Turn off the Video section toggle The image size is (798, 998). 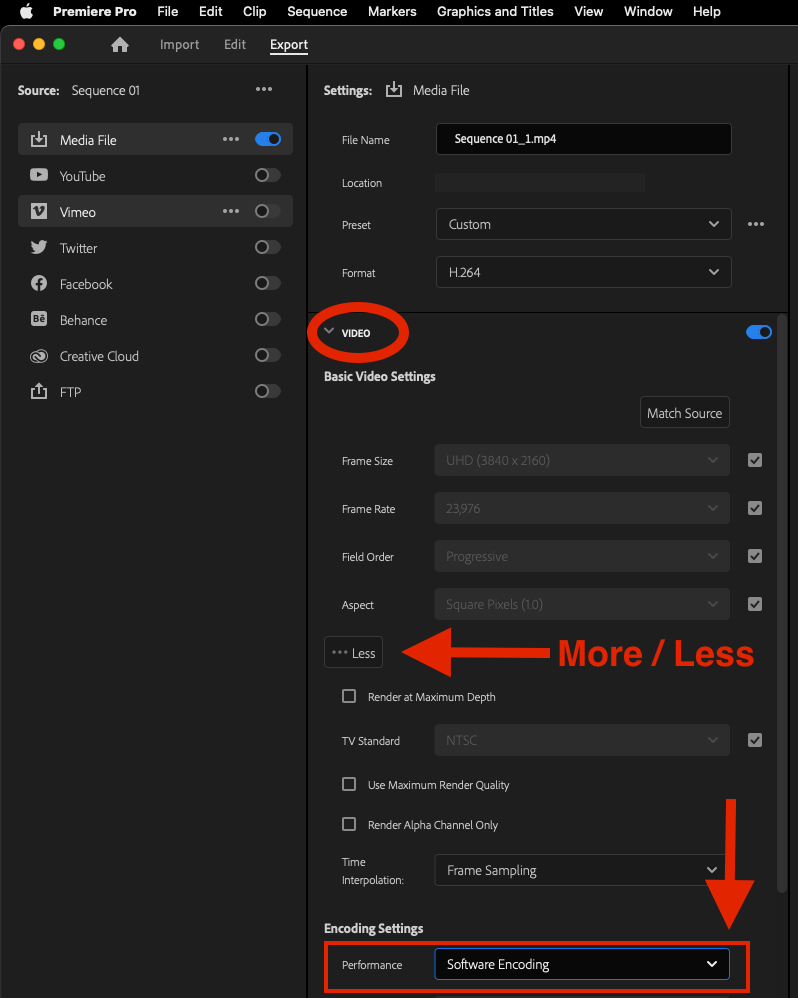pyautogui.click(x=759, y=332)
